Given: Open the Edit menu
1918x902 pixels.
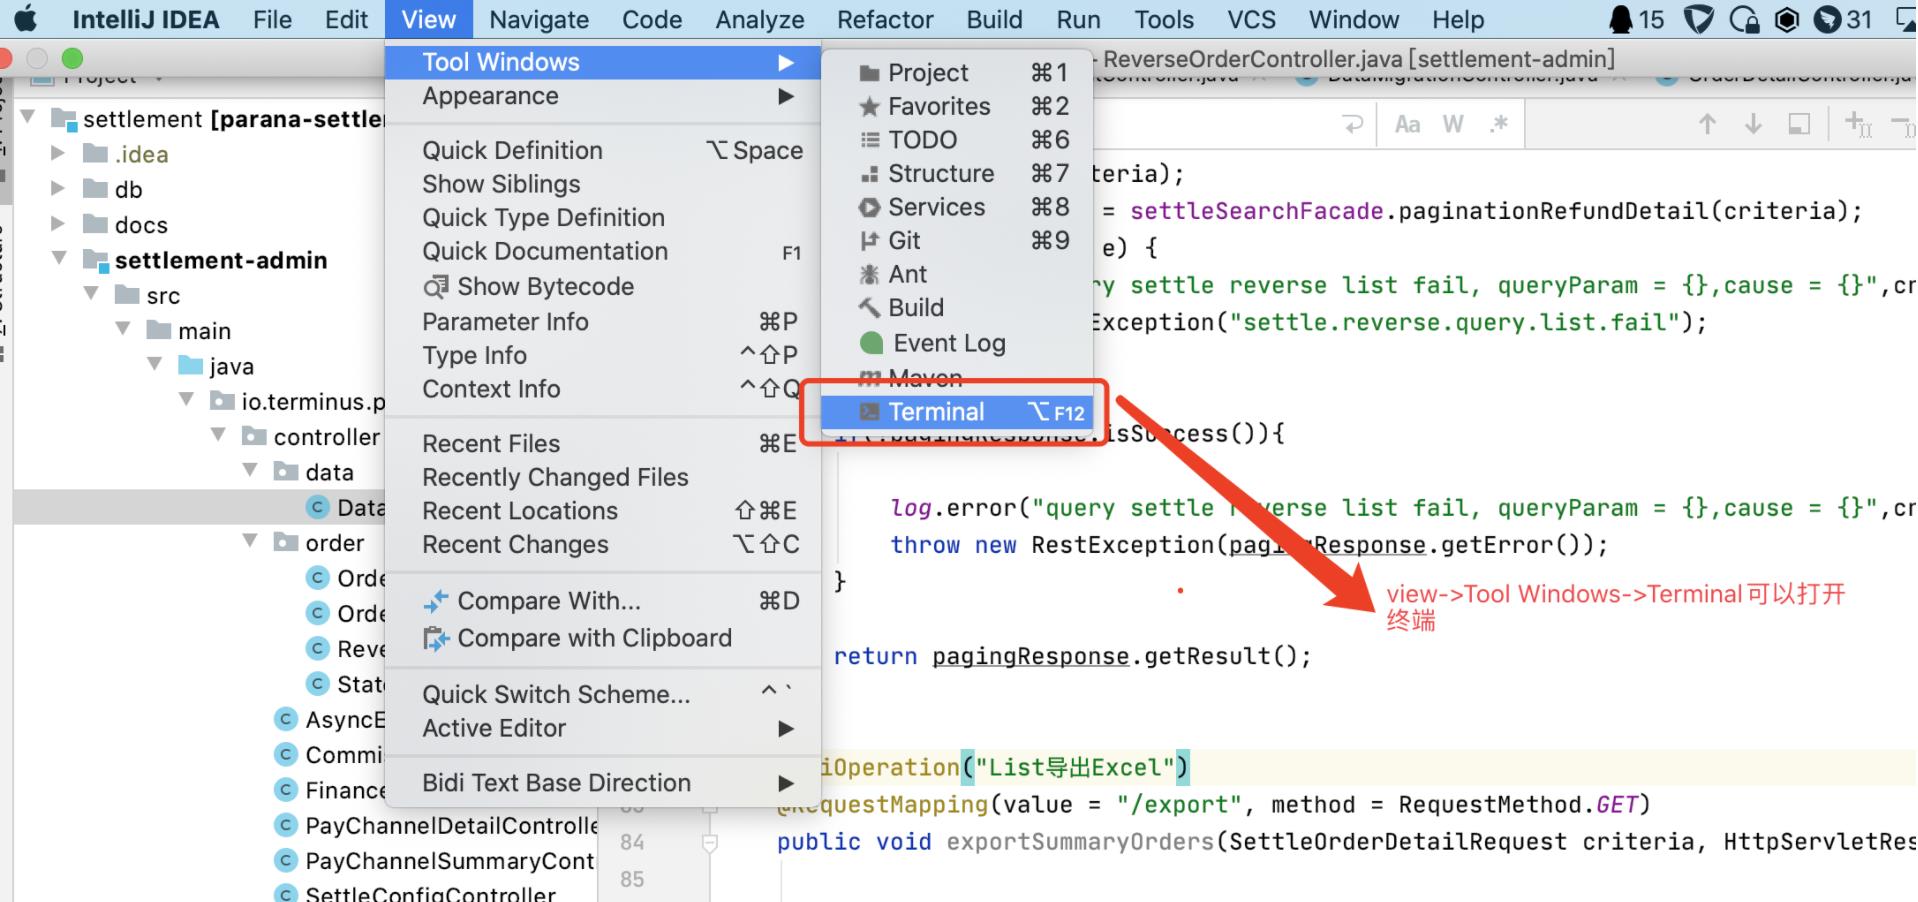Looking at the screenshot, I should click(346, 19).
